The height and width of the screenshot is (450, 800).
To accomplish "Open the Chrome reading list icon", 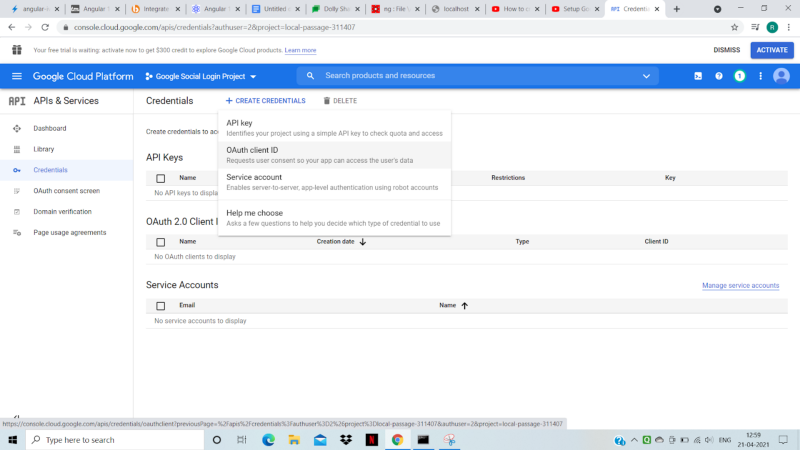I will click(755, 28).
